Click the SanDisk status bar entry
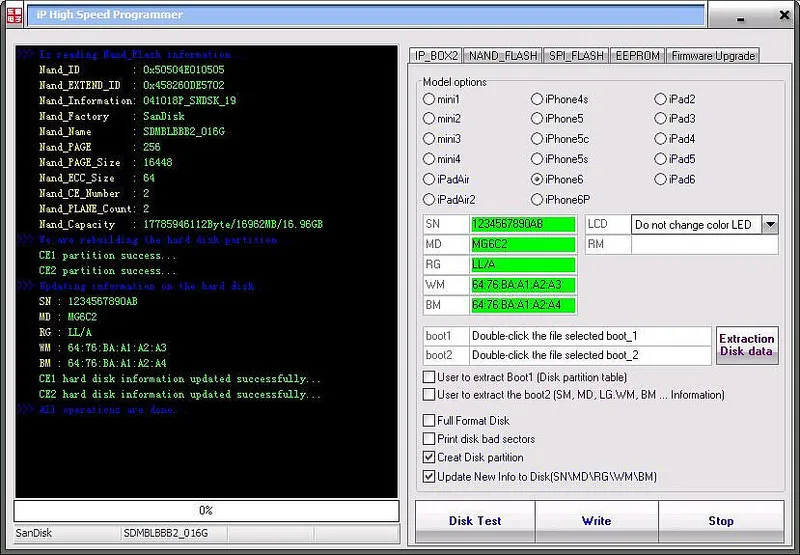Image resolution: width=800 pixels, height=555 pixels. click(66, 533)
